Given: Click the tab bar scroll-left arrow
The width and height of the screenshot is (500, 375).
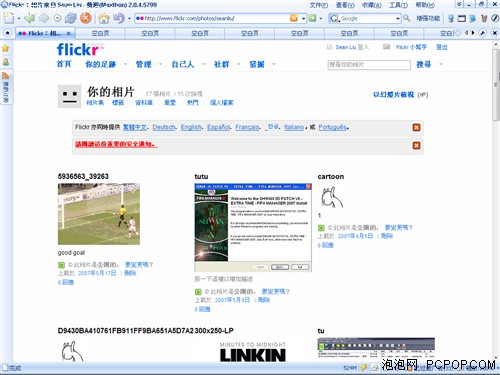Looking at the screenshot, I should (x=467, y=33).
